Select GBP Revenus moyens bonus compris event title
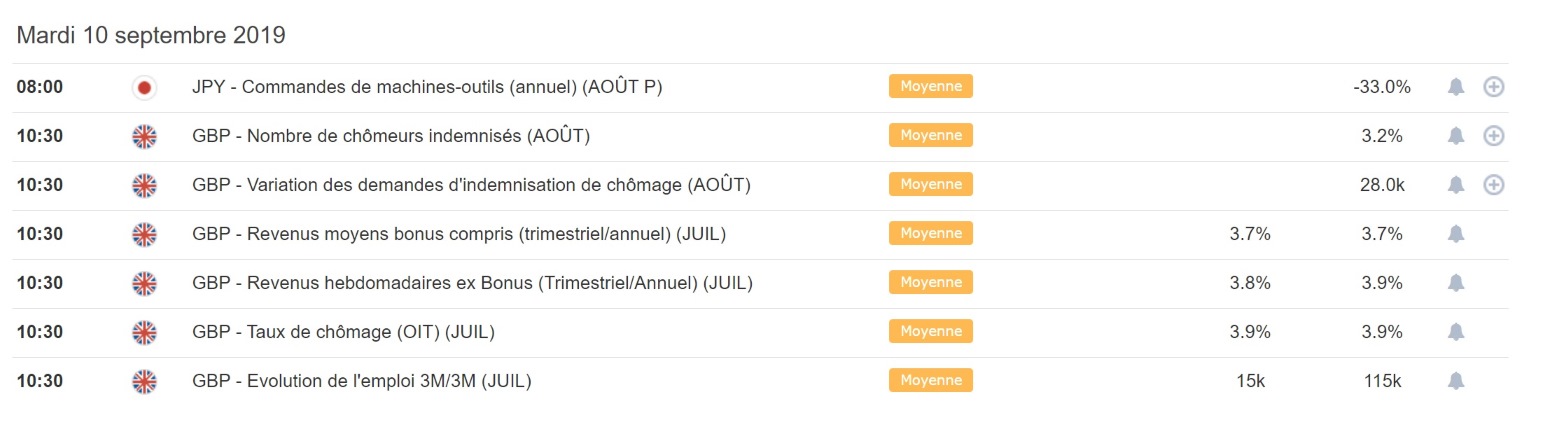This screenshot has width=1562, height=425. (458, 234)
